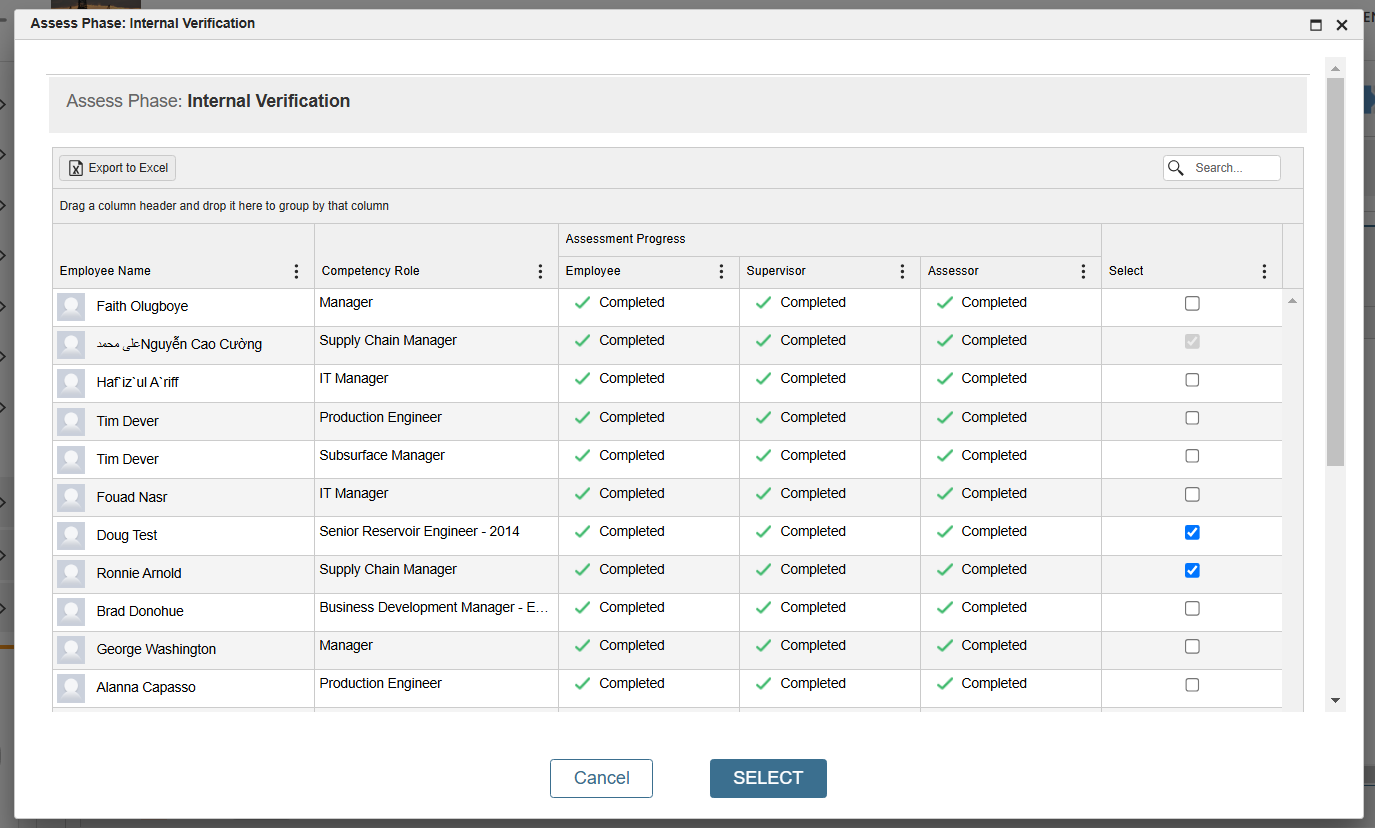Screen dimensions: 1375x828
Task: Open Select column menu dots
Action: (1264, 272)
